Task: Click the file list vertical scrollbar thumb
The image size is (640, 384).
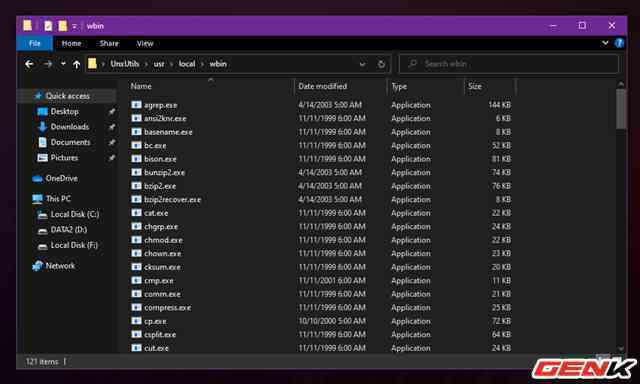Action: click(621, 109)
